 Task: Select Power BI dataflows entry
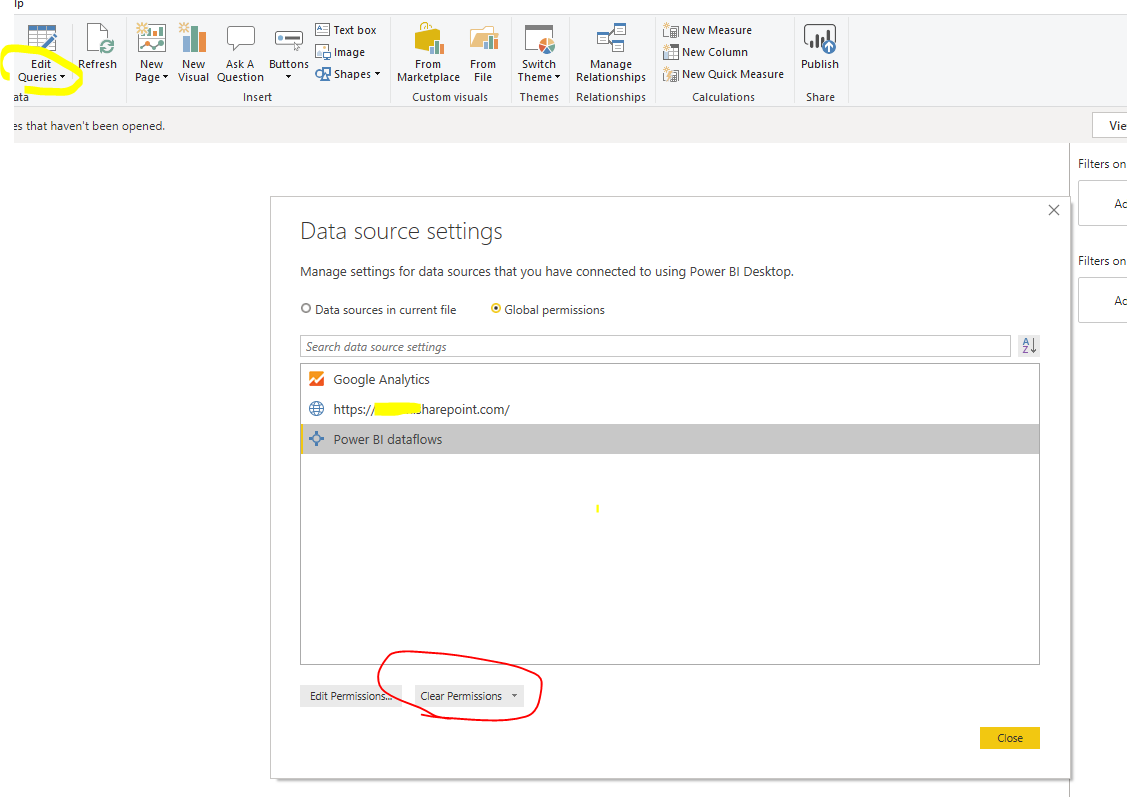coord(670,439)
